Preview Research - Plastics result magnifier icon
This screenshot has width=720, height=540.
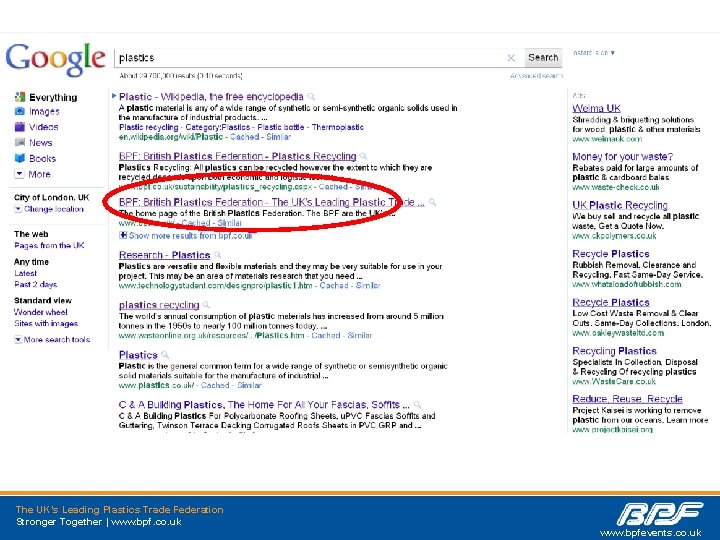(217, 255)
